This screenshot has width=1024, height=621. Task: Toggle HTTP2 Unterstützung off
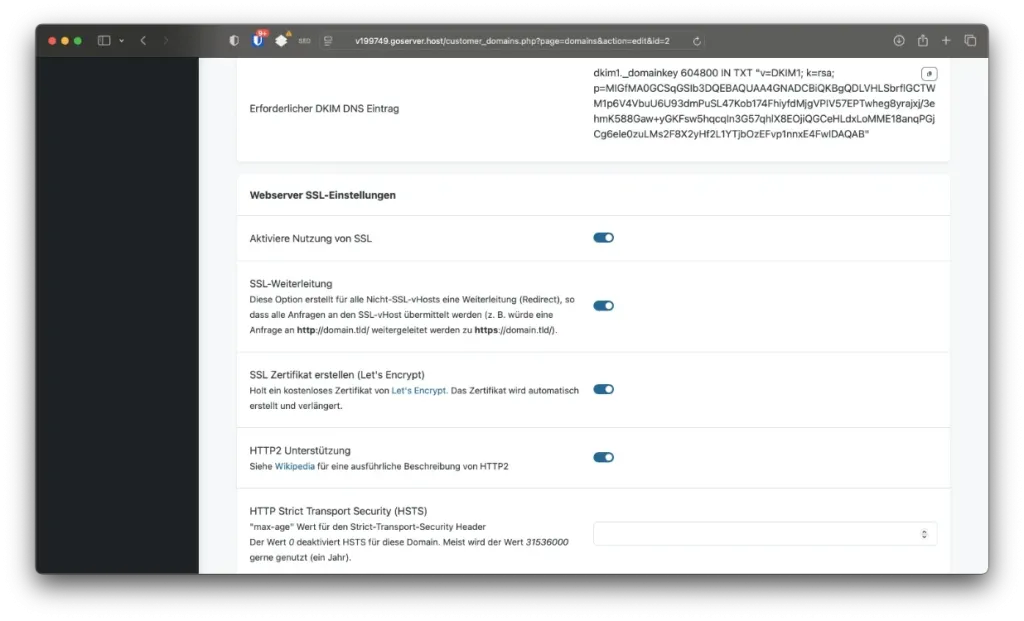[x=603, y=456]
